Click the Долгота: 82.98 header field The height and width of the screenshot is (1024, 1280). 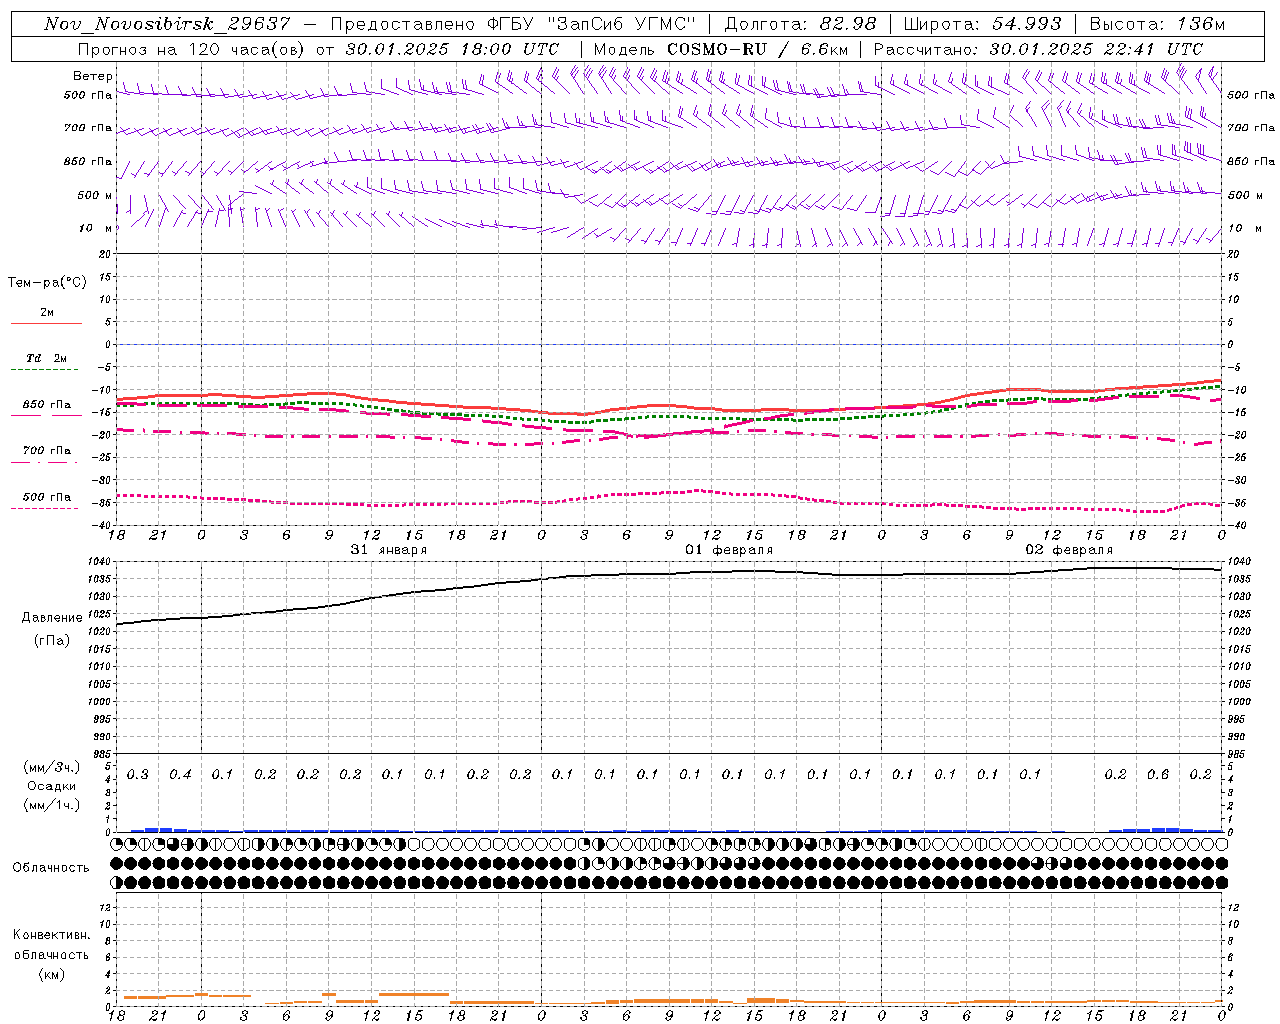[800, 24]
